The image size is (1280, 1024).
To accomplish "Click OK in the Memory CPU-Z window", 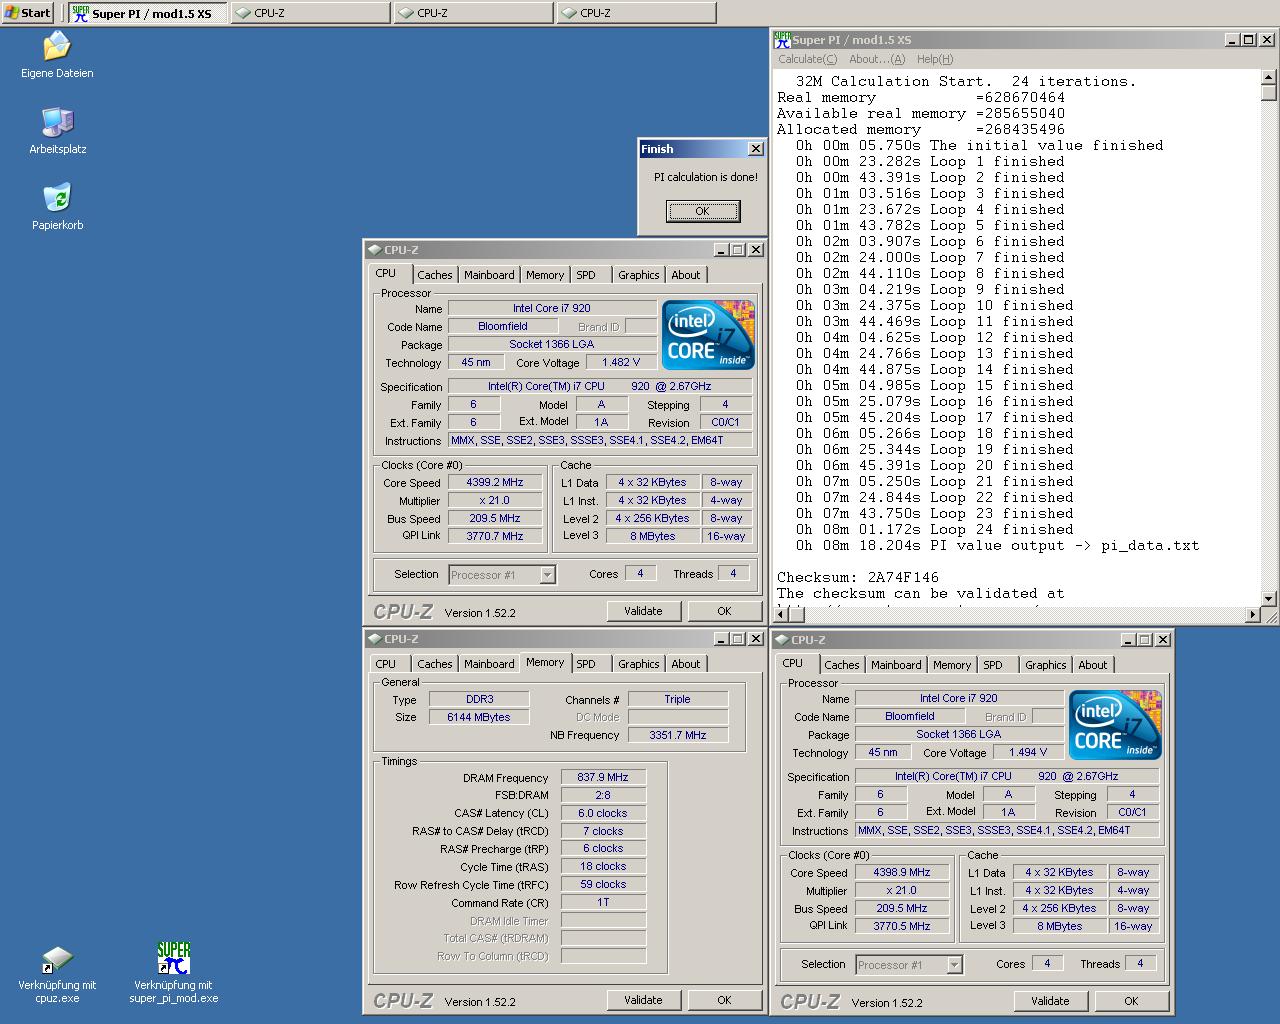I will click(724, 1000).
